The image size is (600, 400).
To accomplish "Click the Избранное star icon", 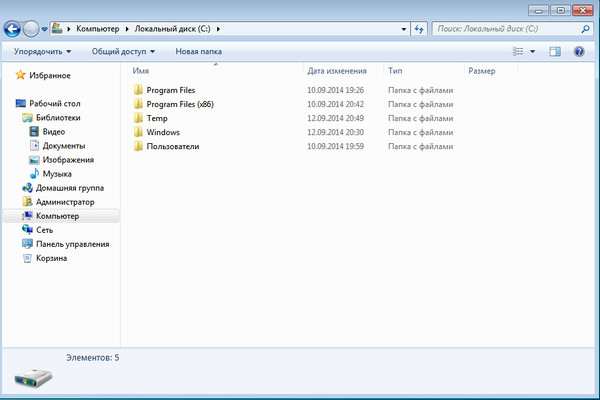I will point(20,75).
